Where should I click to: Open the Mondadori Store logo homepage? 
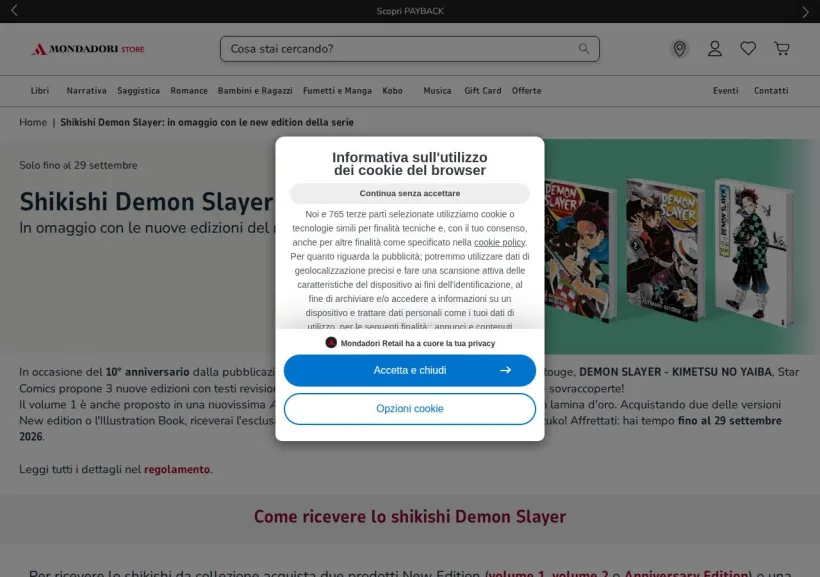coord(88,49)
